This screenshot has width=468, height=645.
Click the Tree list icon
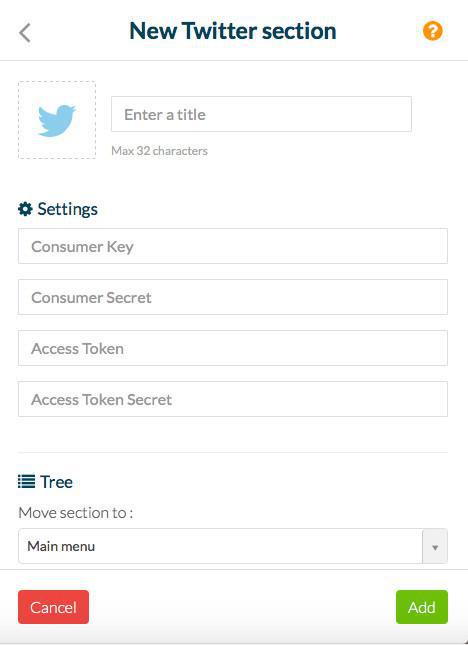point(26,481)
